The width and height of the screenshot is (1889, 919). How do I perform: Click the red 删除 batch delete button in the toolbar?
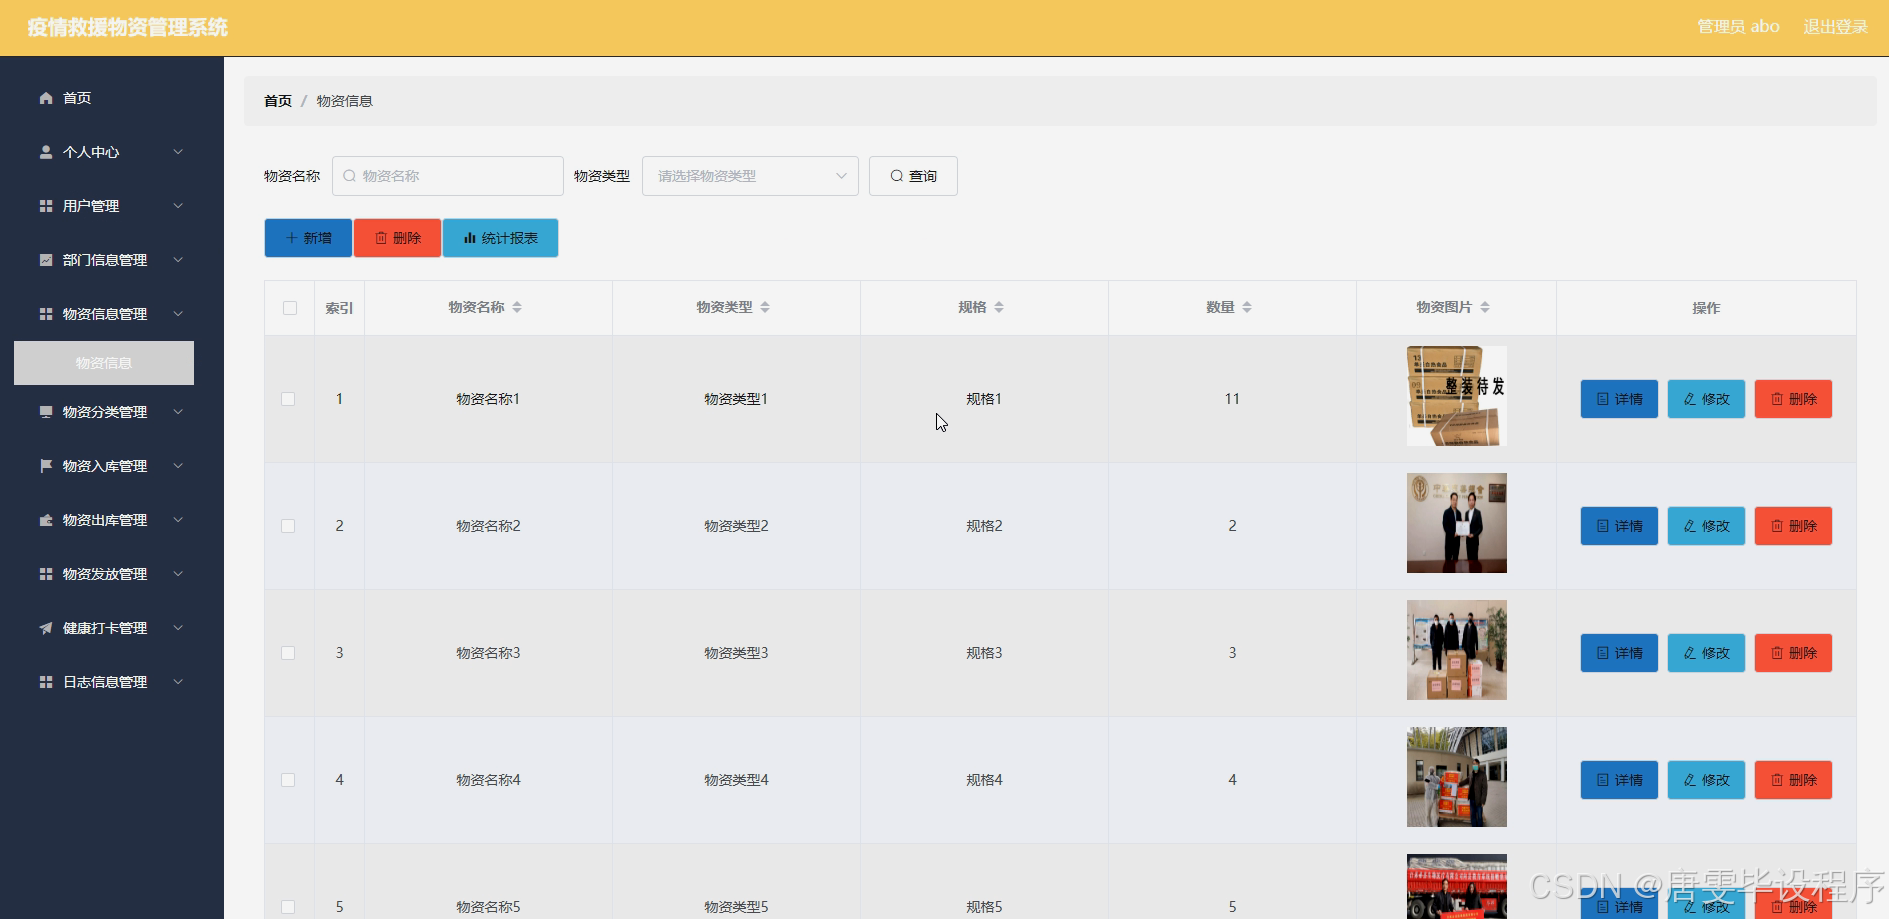[x=397, y=238]
